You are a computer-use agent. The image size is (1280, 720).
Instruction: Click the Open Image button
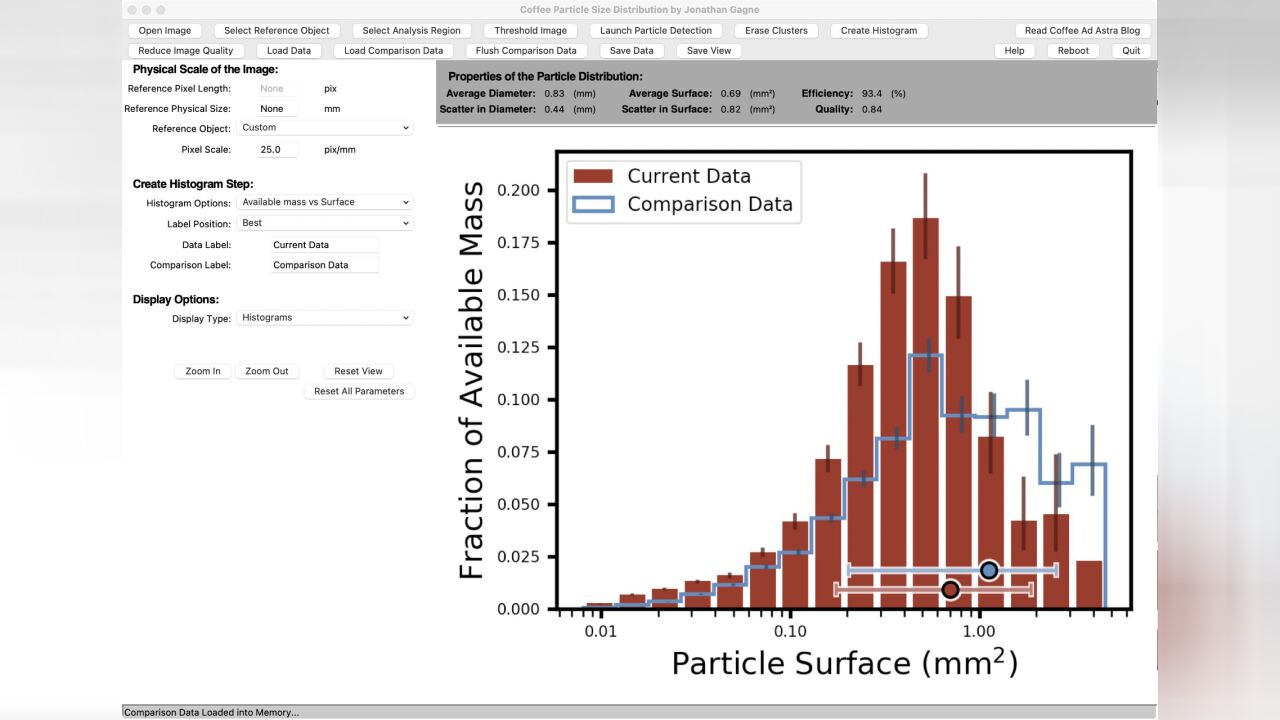[x=165, y=30]
